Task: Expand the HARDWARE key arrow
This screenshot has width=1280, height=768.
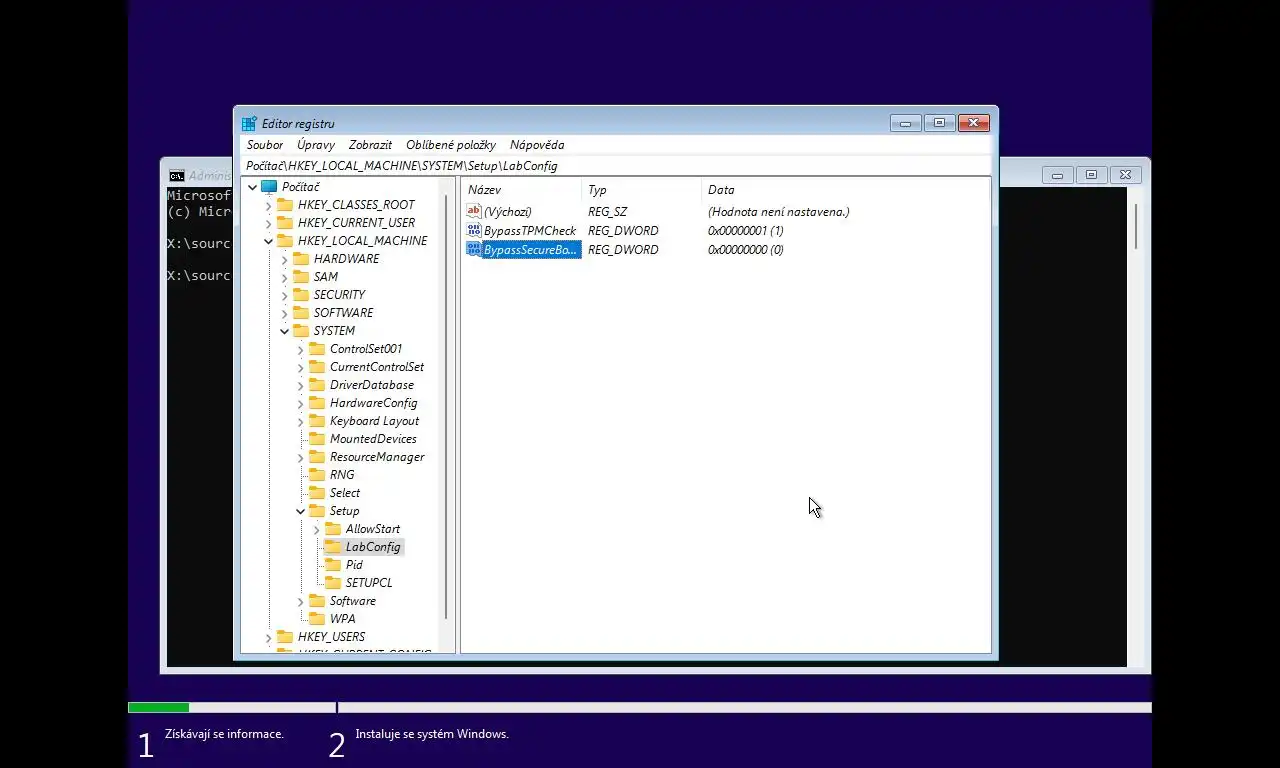Action: [285, 259]
